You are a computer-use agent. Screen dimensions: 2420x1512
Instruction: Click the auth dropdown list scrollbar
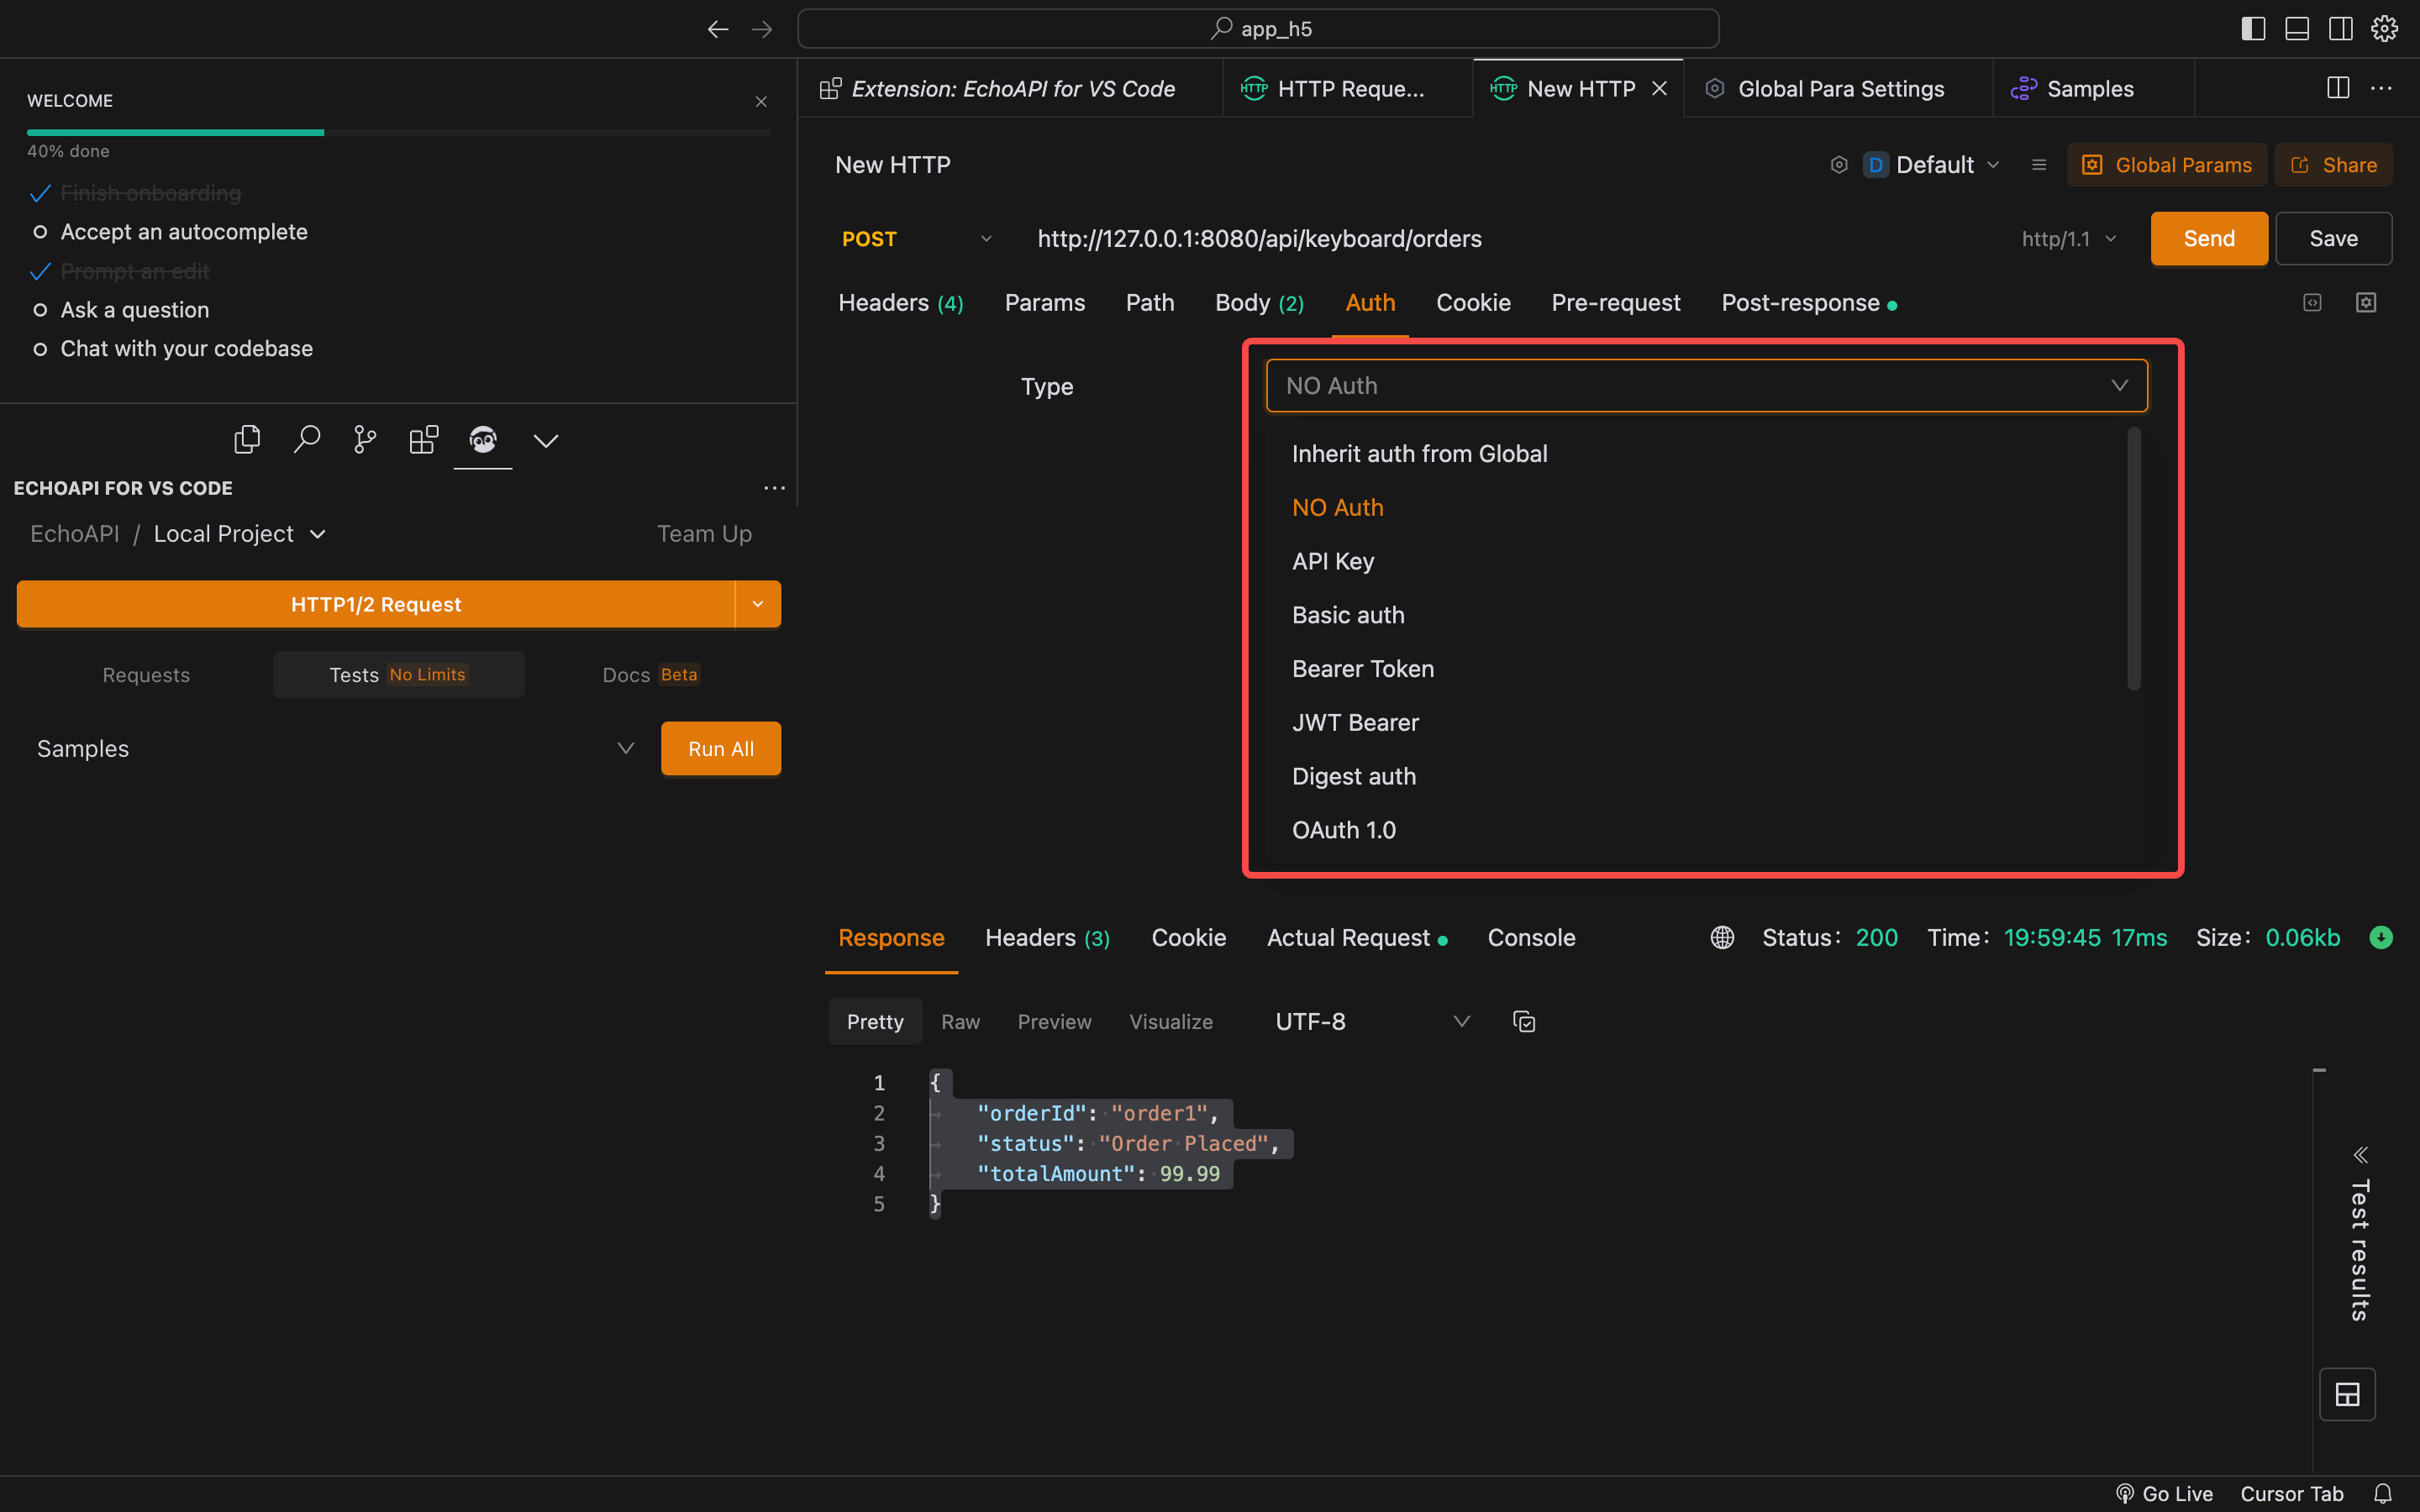coord(2133,558)
